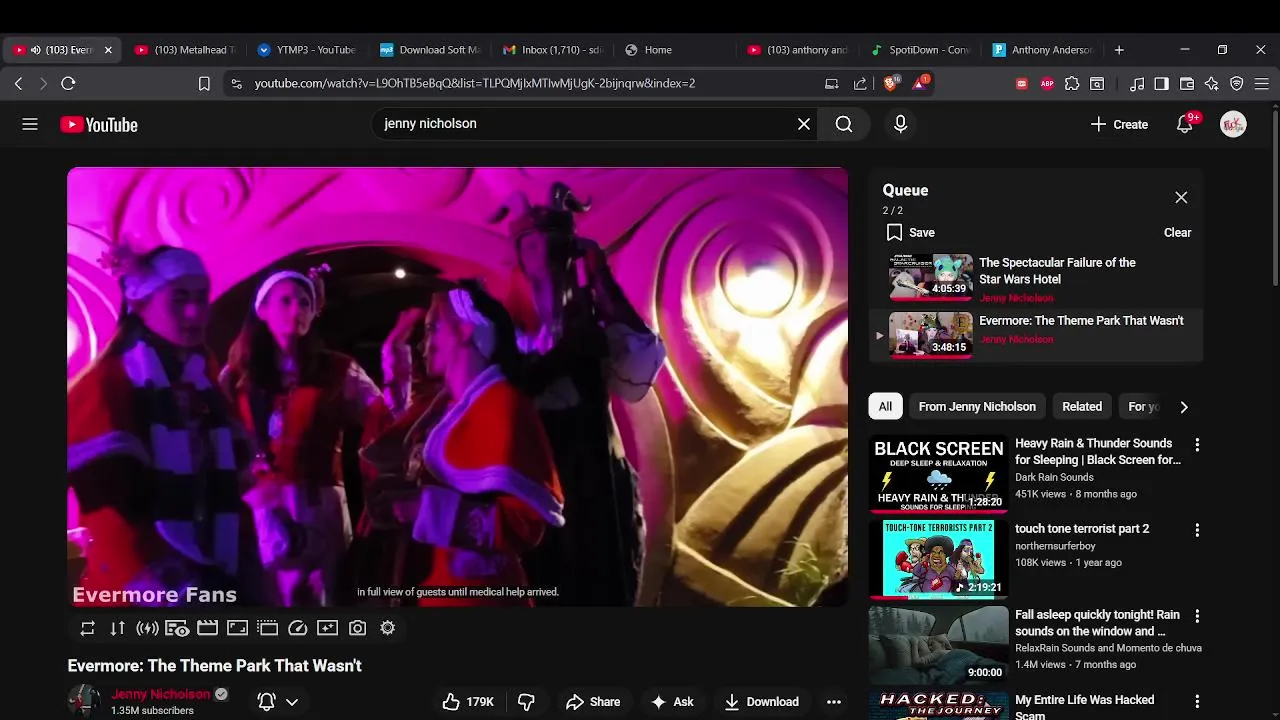
Task: Click the video filters sparkle icon
Action: pos(327,628)
